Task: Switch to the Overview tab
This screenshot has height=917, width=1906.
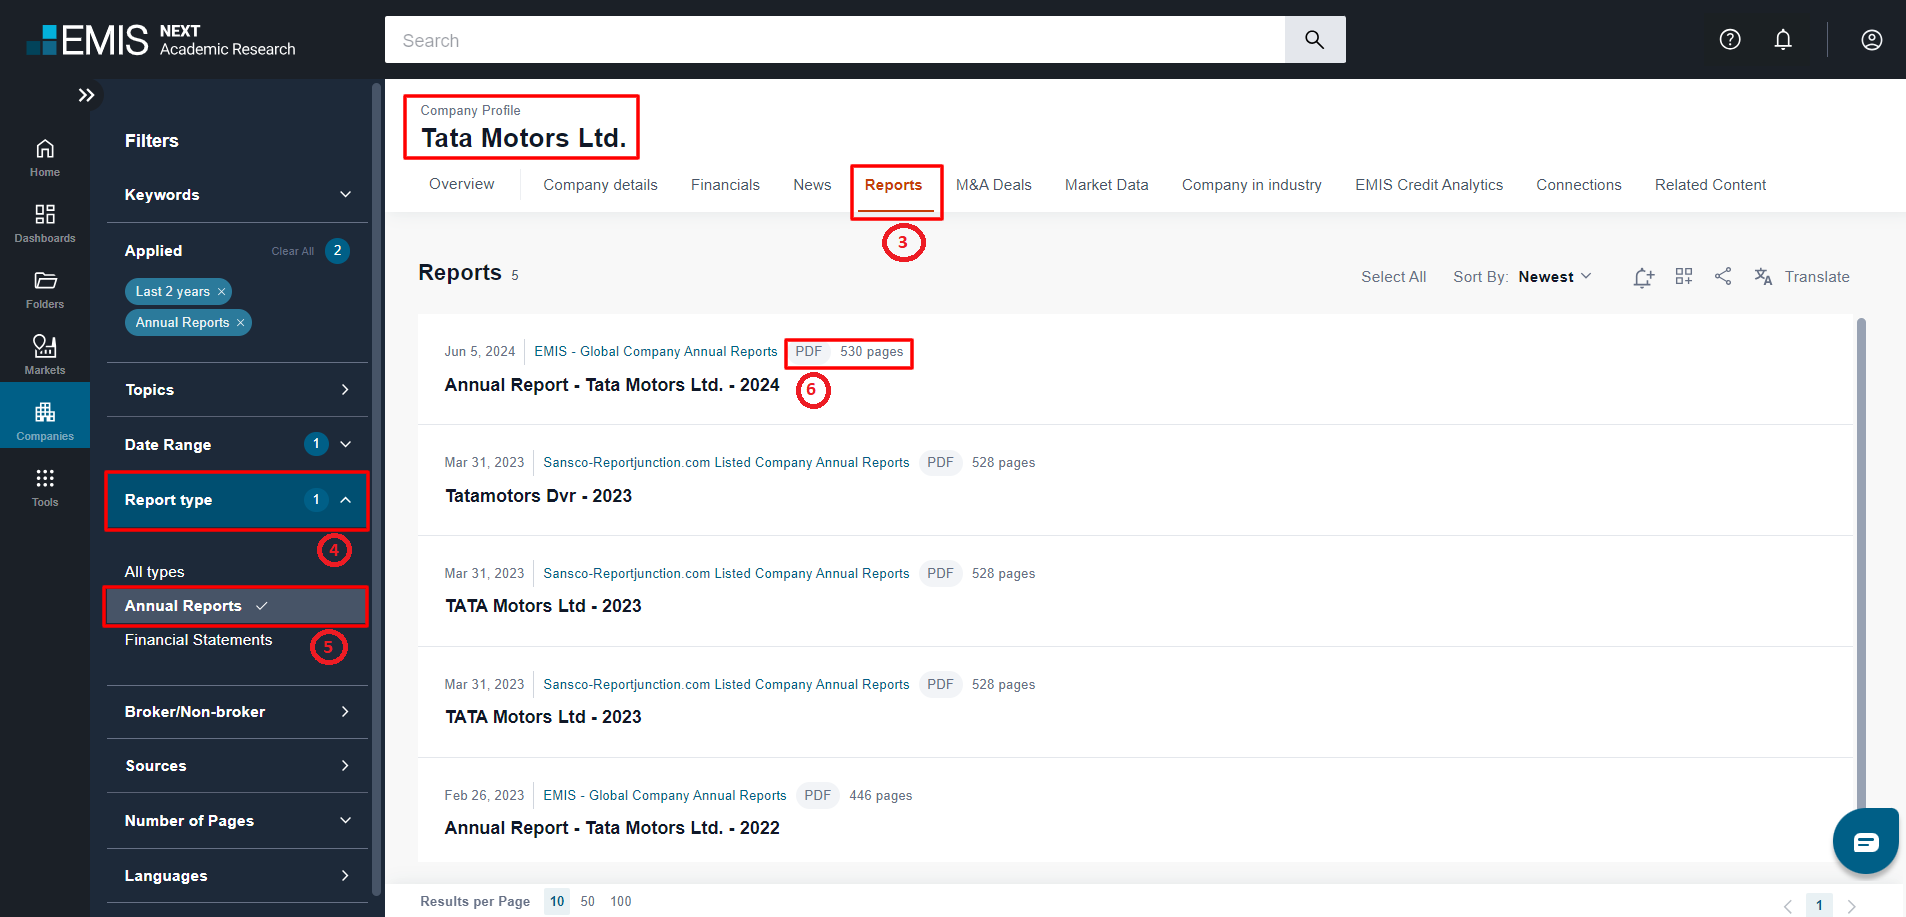Action: 461,184
